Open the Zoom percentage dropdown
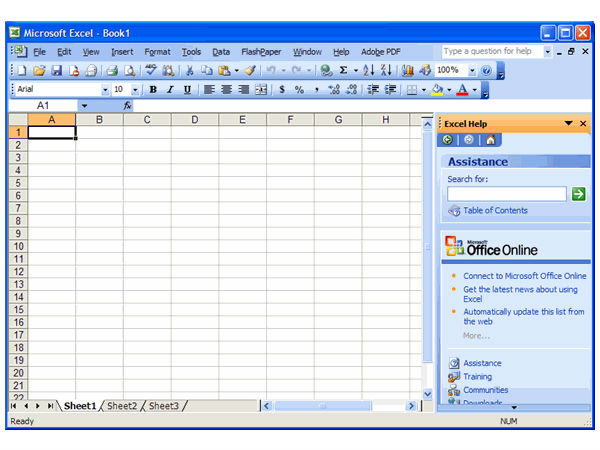600x450 pixels. [x=469, y=71]
